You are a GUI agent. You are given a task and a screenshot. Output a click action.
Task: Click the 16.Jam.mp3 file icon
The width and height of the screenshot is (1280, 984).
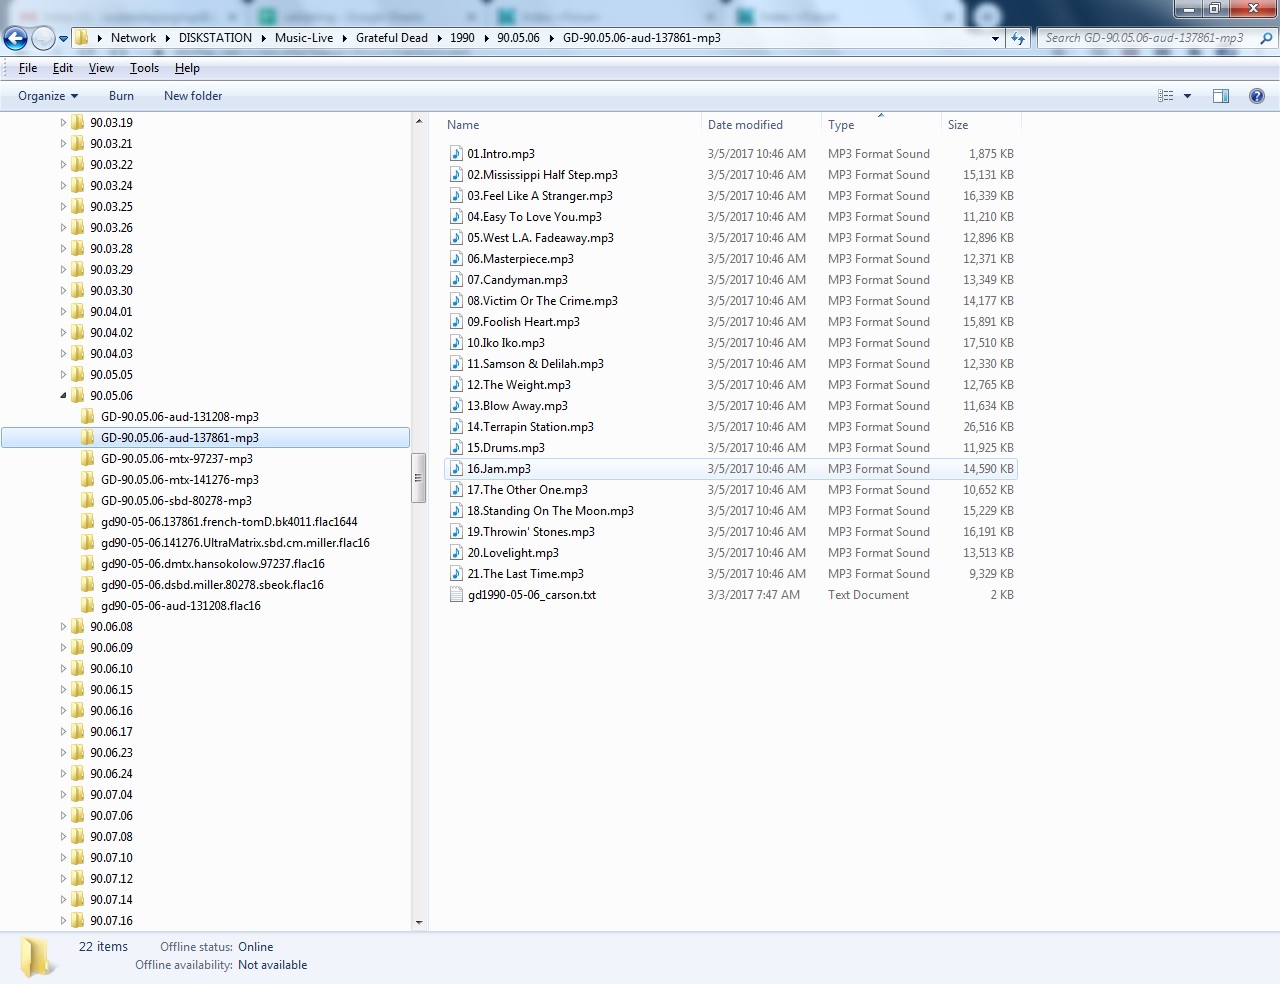point(456,469)
